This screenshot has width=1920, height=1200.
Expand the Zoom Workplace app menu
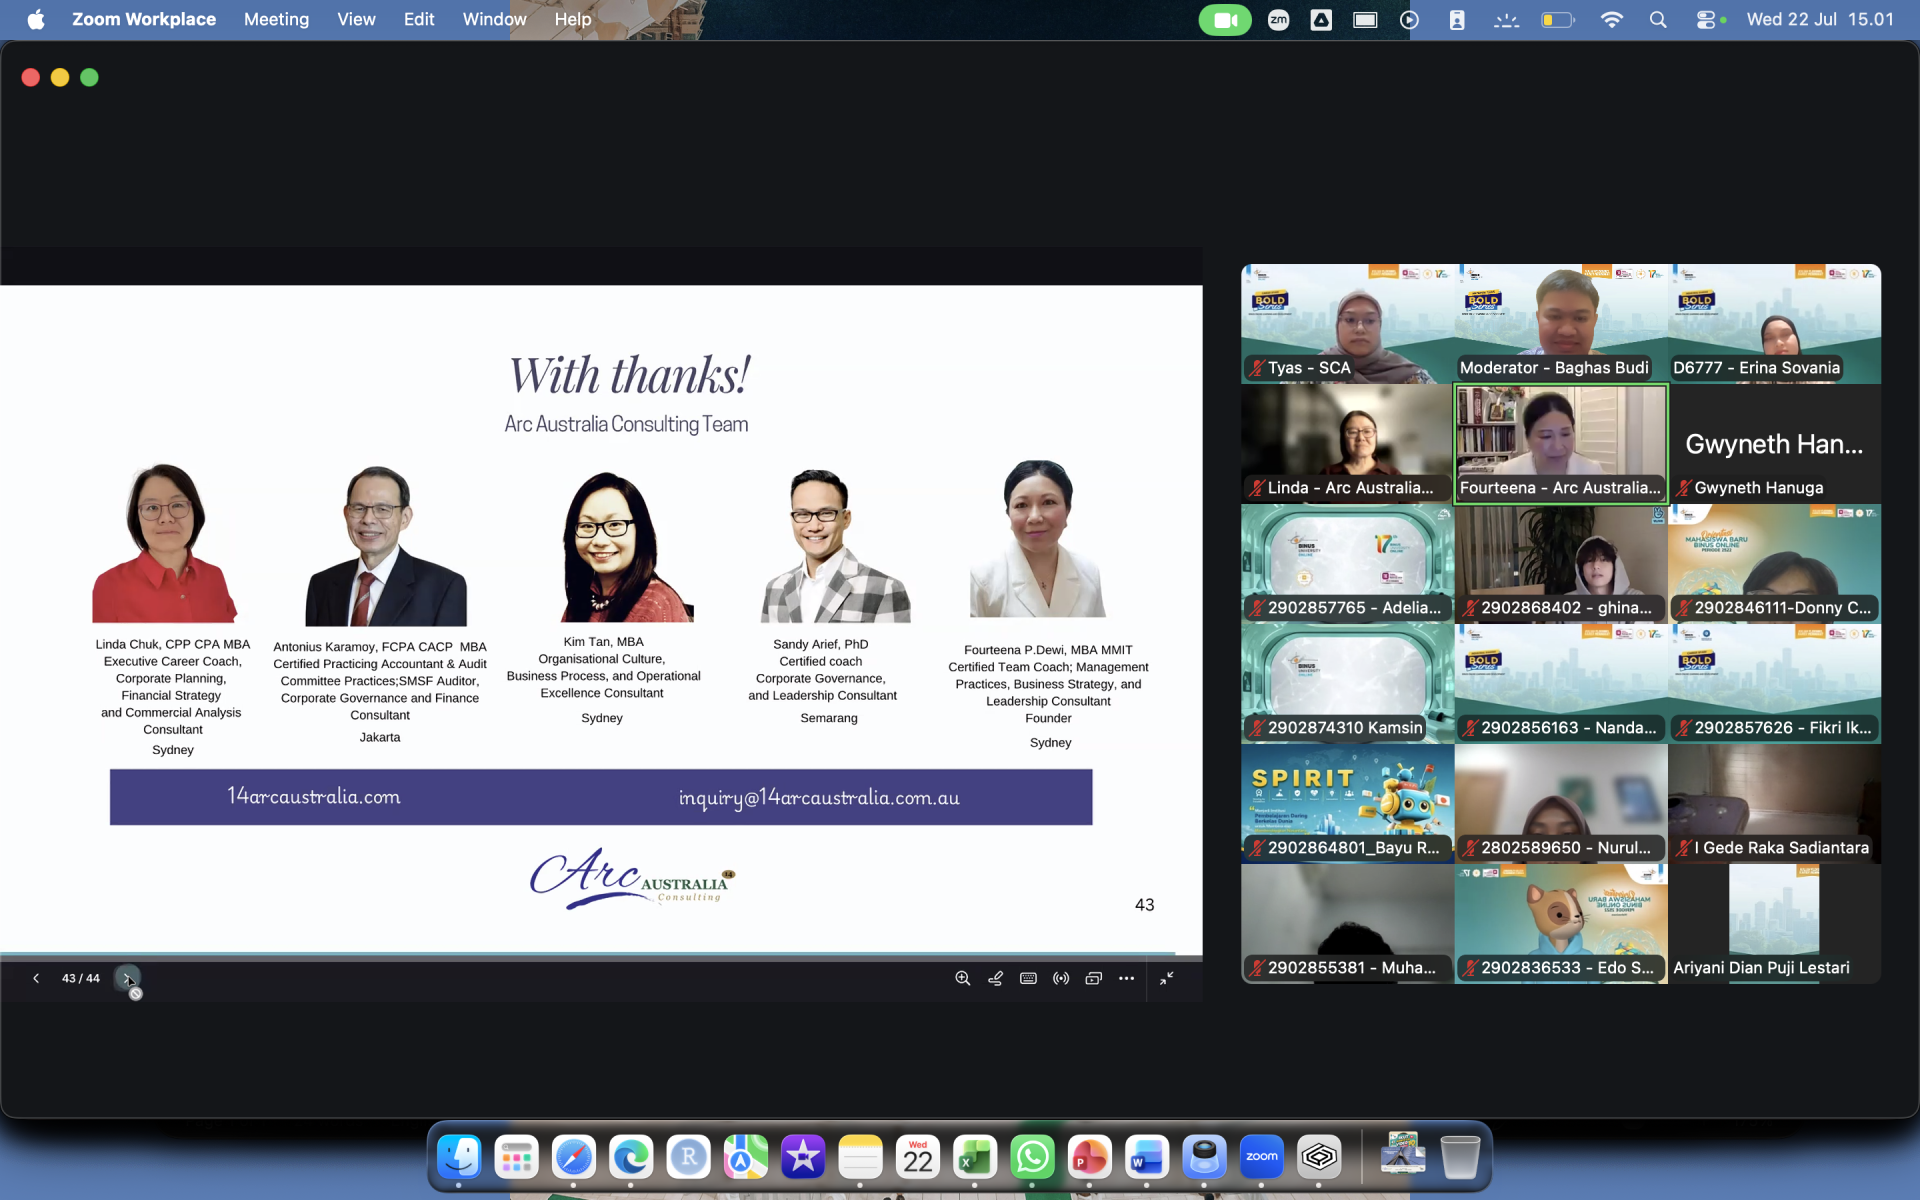144,19
